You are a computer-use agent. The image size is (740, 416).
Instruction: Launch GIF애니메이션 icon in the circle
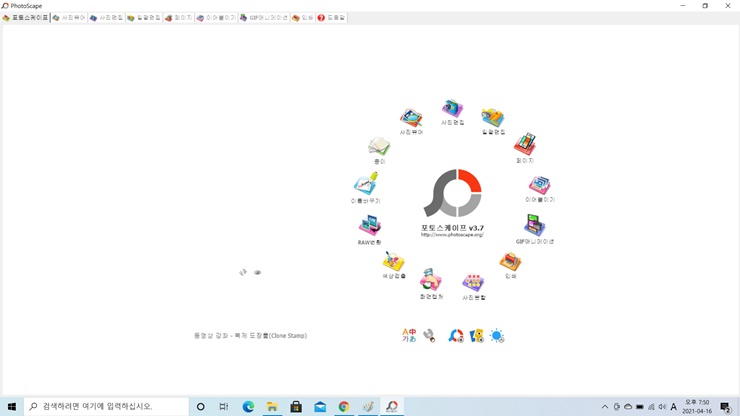(x=535, y=229)
